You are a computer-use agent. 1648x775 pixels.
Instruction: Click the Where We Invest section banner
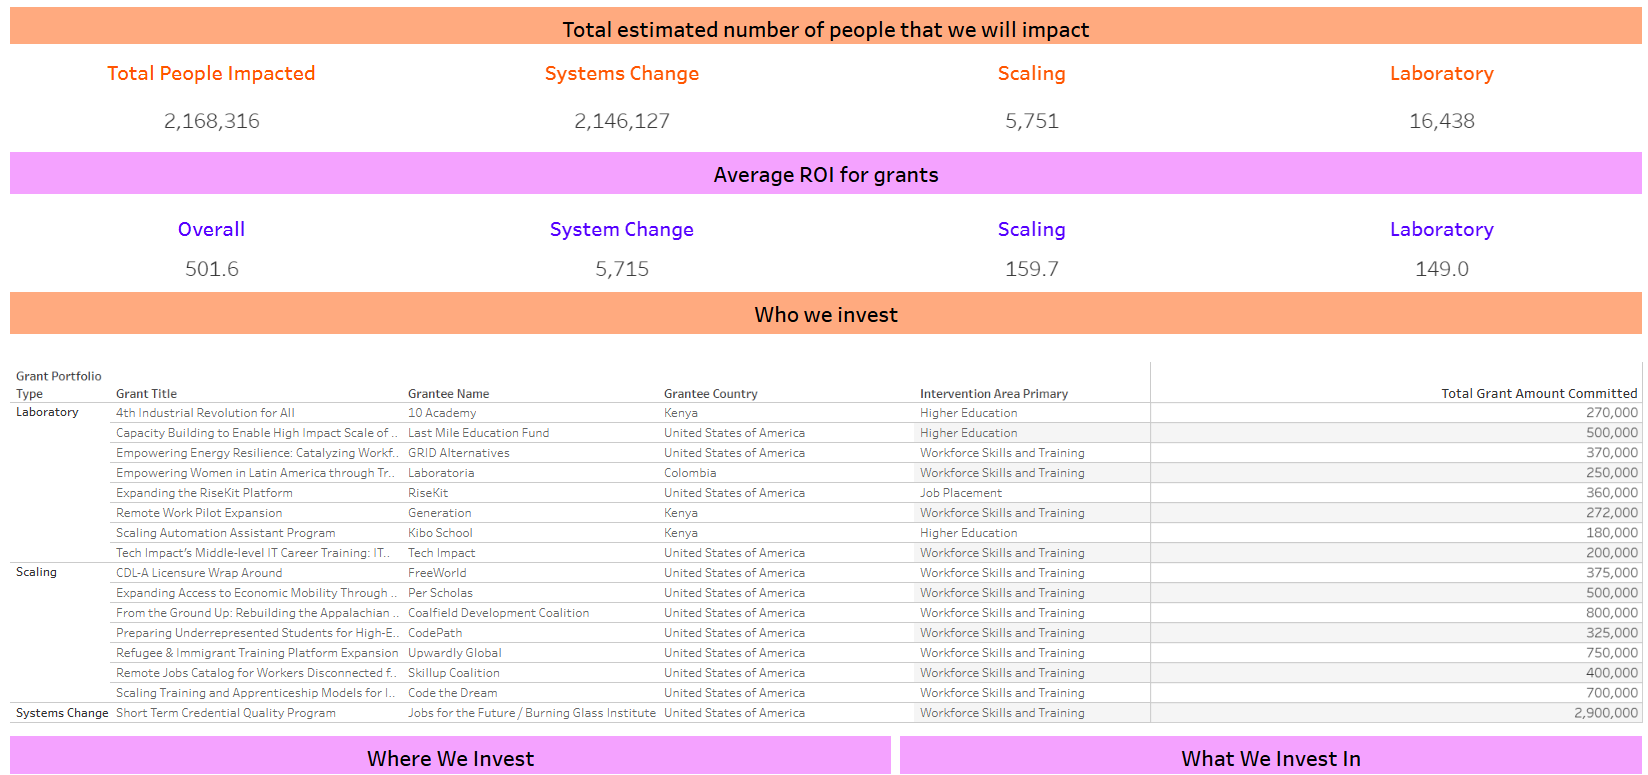[450, 758]
